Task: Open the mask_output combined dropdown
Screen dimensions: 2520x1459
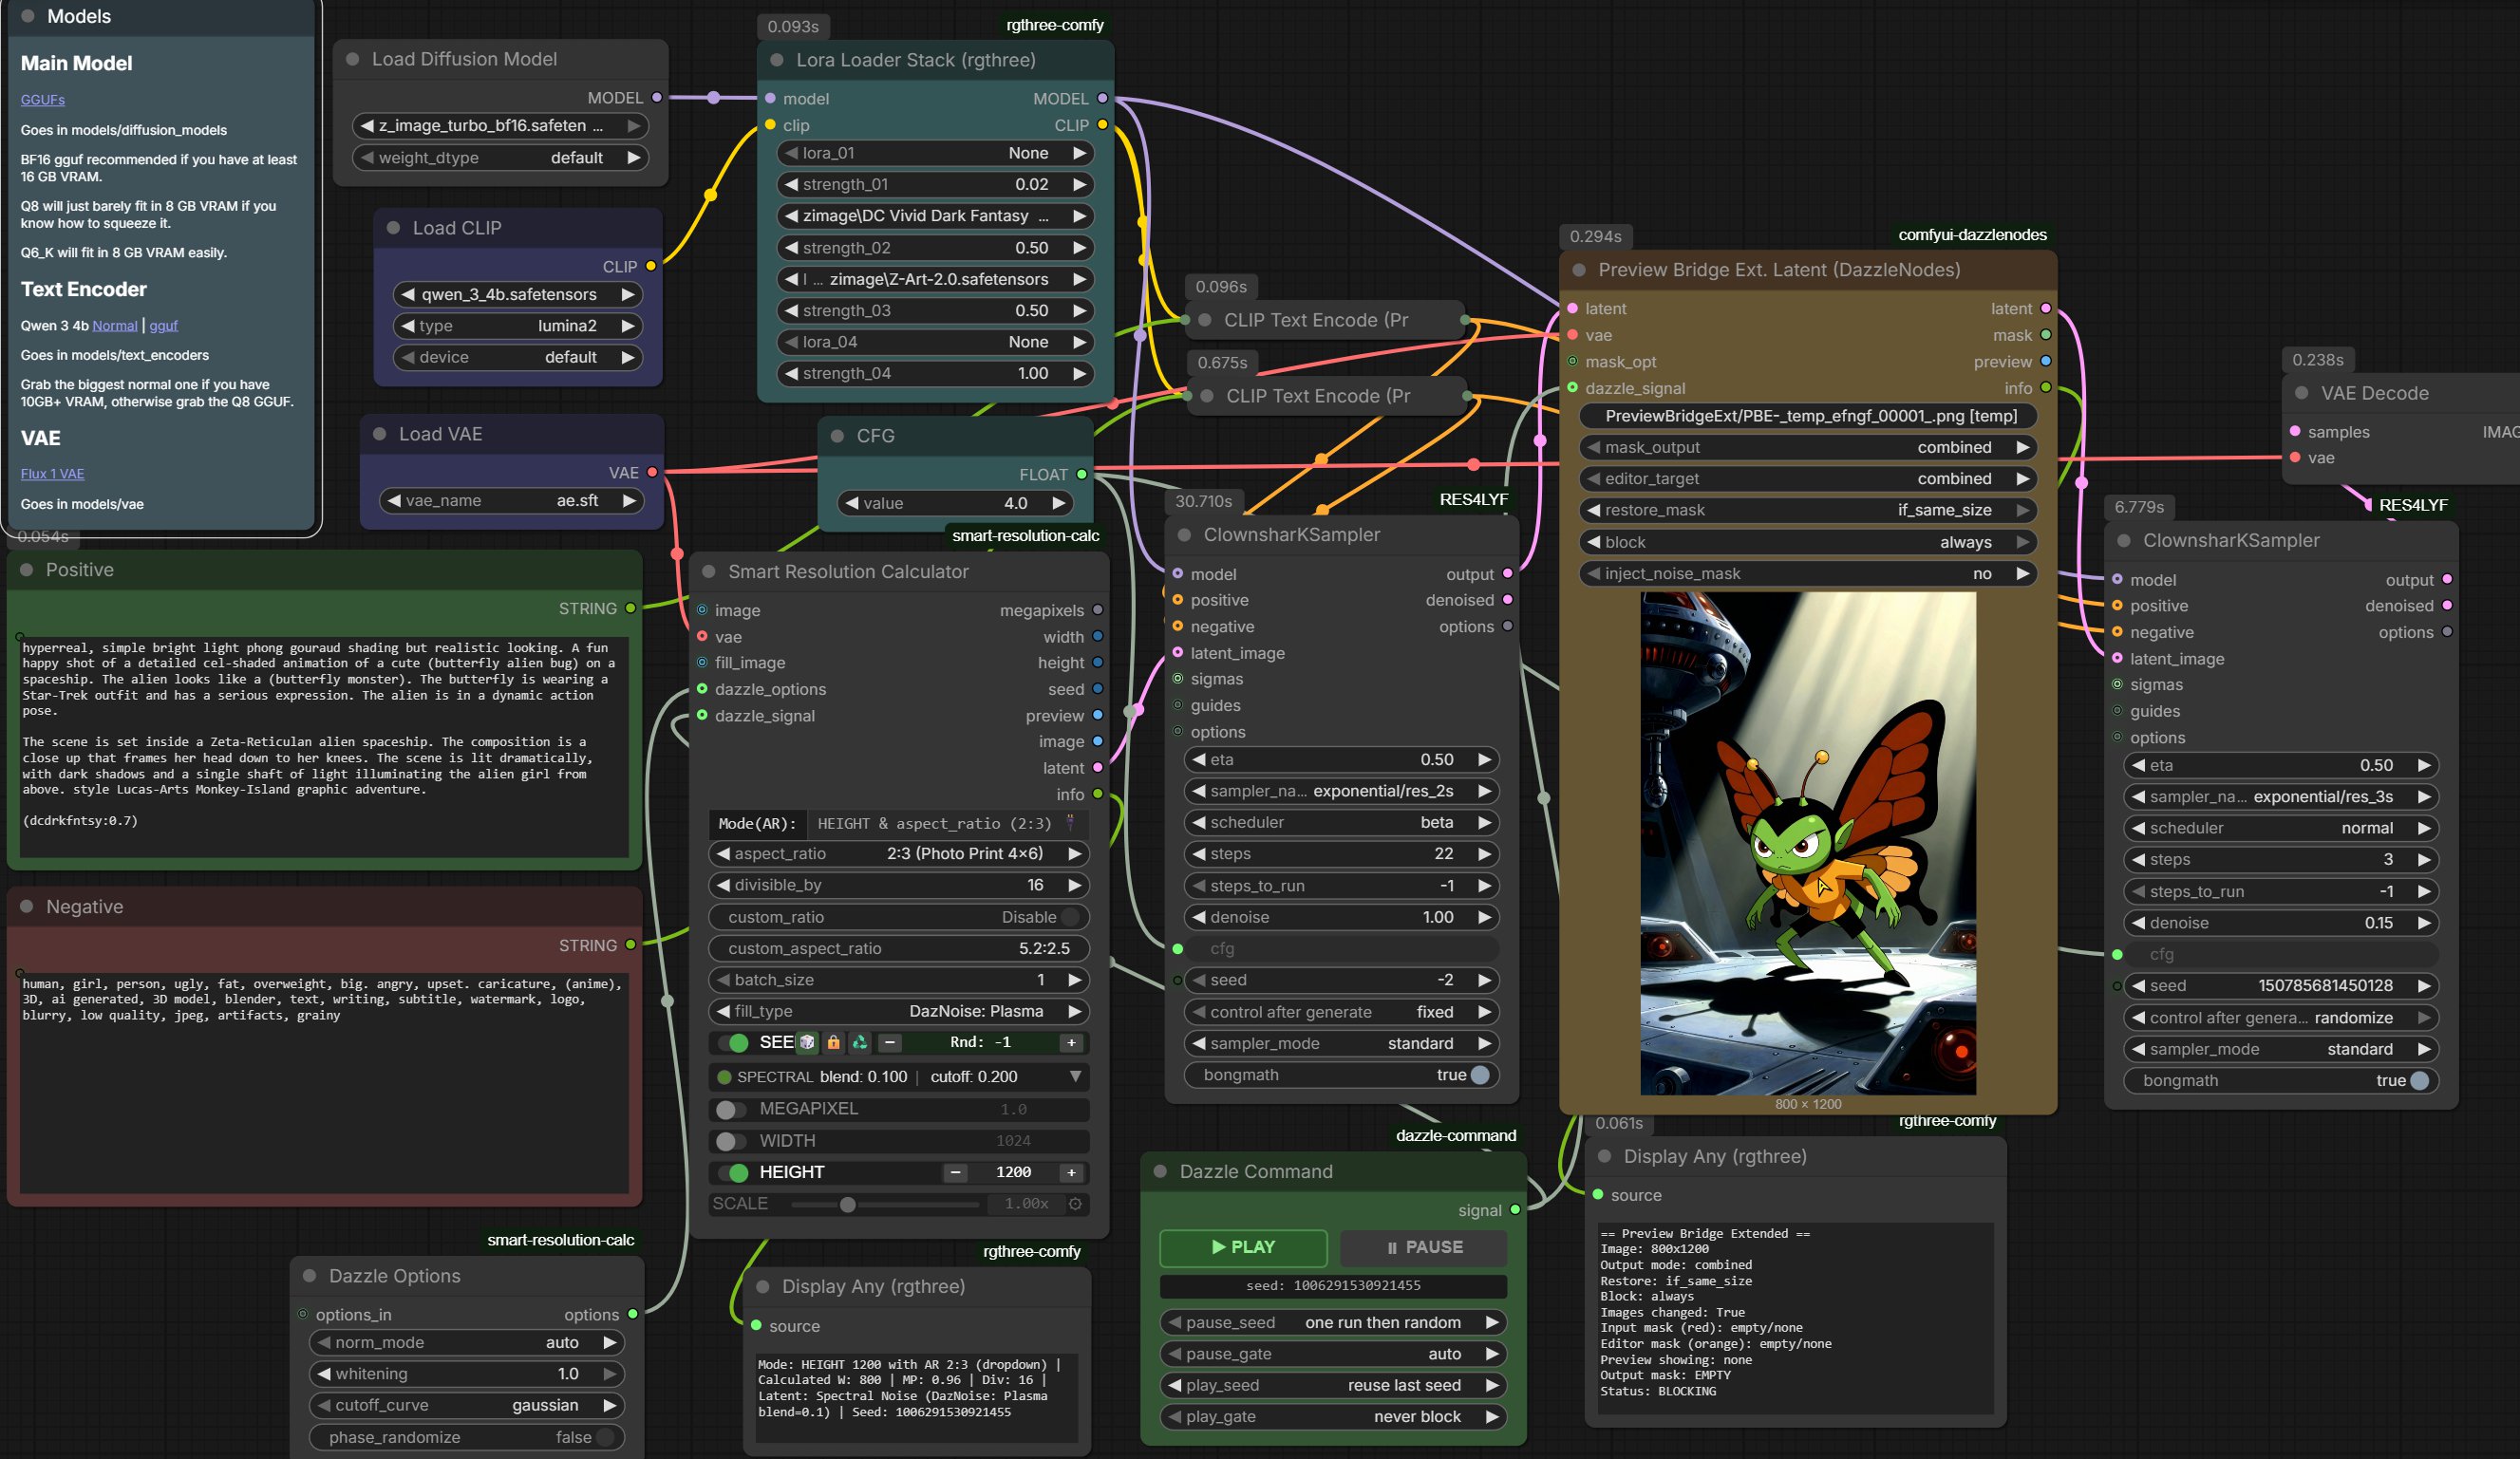Action: [x=1808, y=447]
